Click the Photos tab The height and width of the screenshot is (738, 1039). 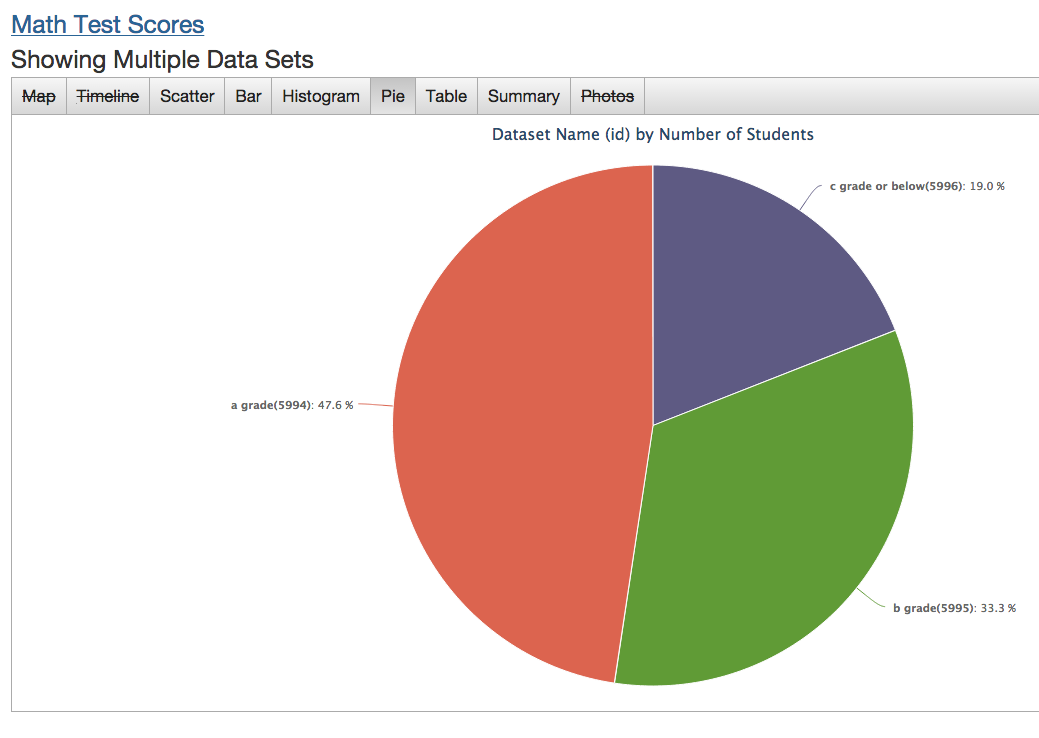coord(607,96)
